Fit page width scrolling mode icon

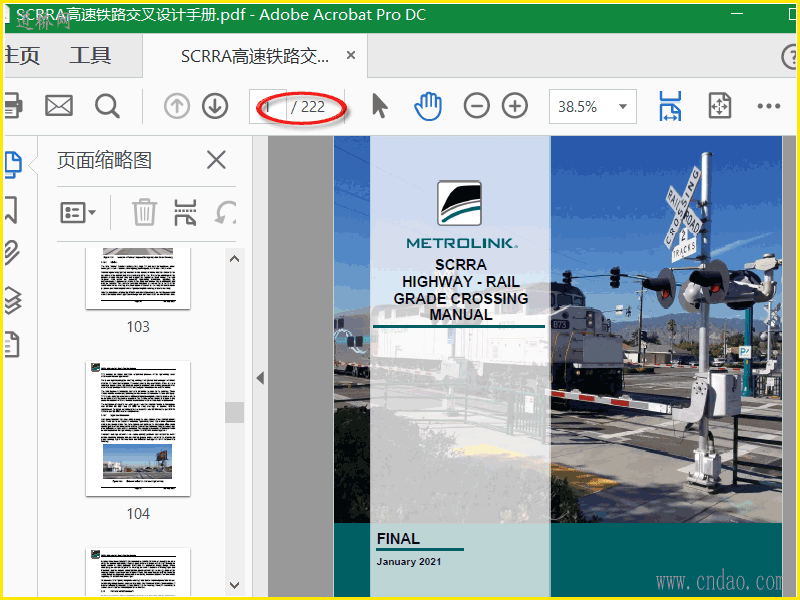(670, 106)
